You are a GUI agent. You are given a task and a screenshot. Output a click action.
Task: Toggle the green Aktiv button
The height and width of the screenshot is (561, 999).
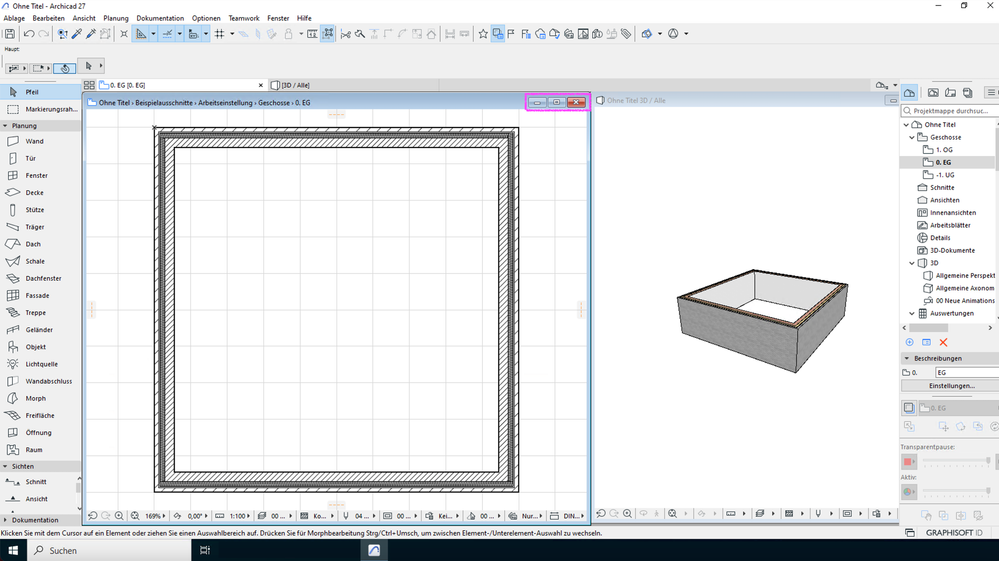[908, 492]
